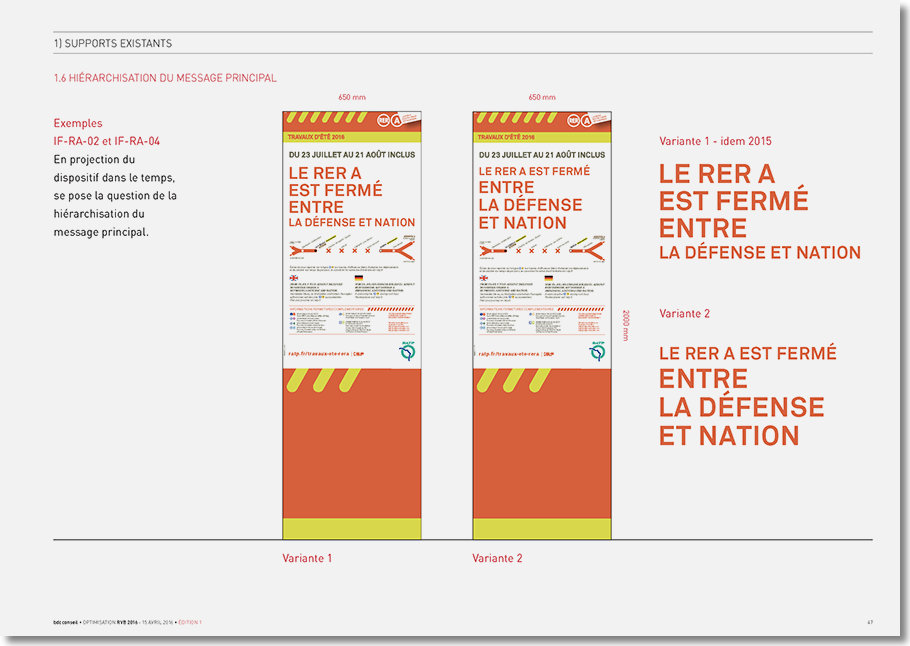Click the RER logo on the Variante 2 poster
This screenshot has width=910, height=646.
[x=573, y=120]
